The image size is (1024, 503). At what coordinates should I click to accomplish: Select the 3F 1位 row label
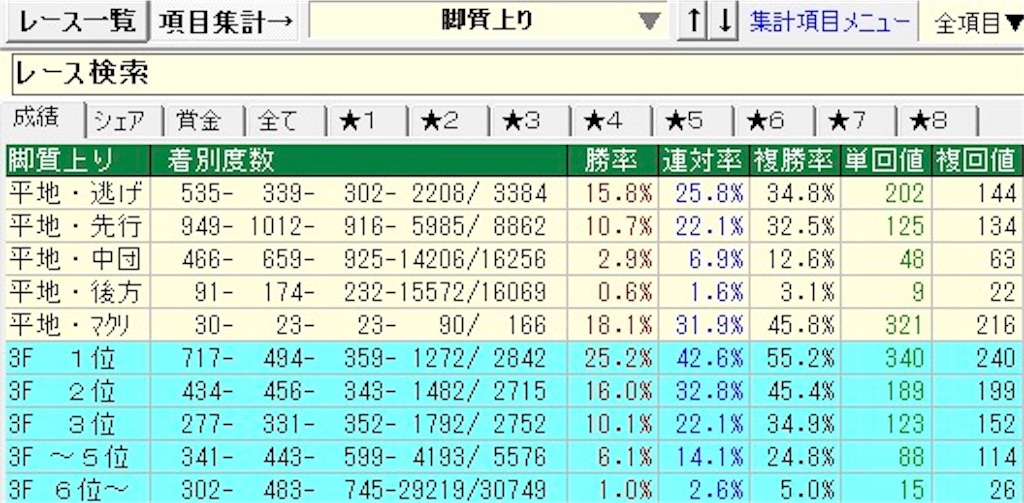click(x=77, y=357)
